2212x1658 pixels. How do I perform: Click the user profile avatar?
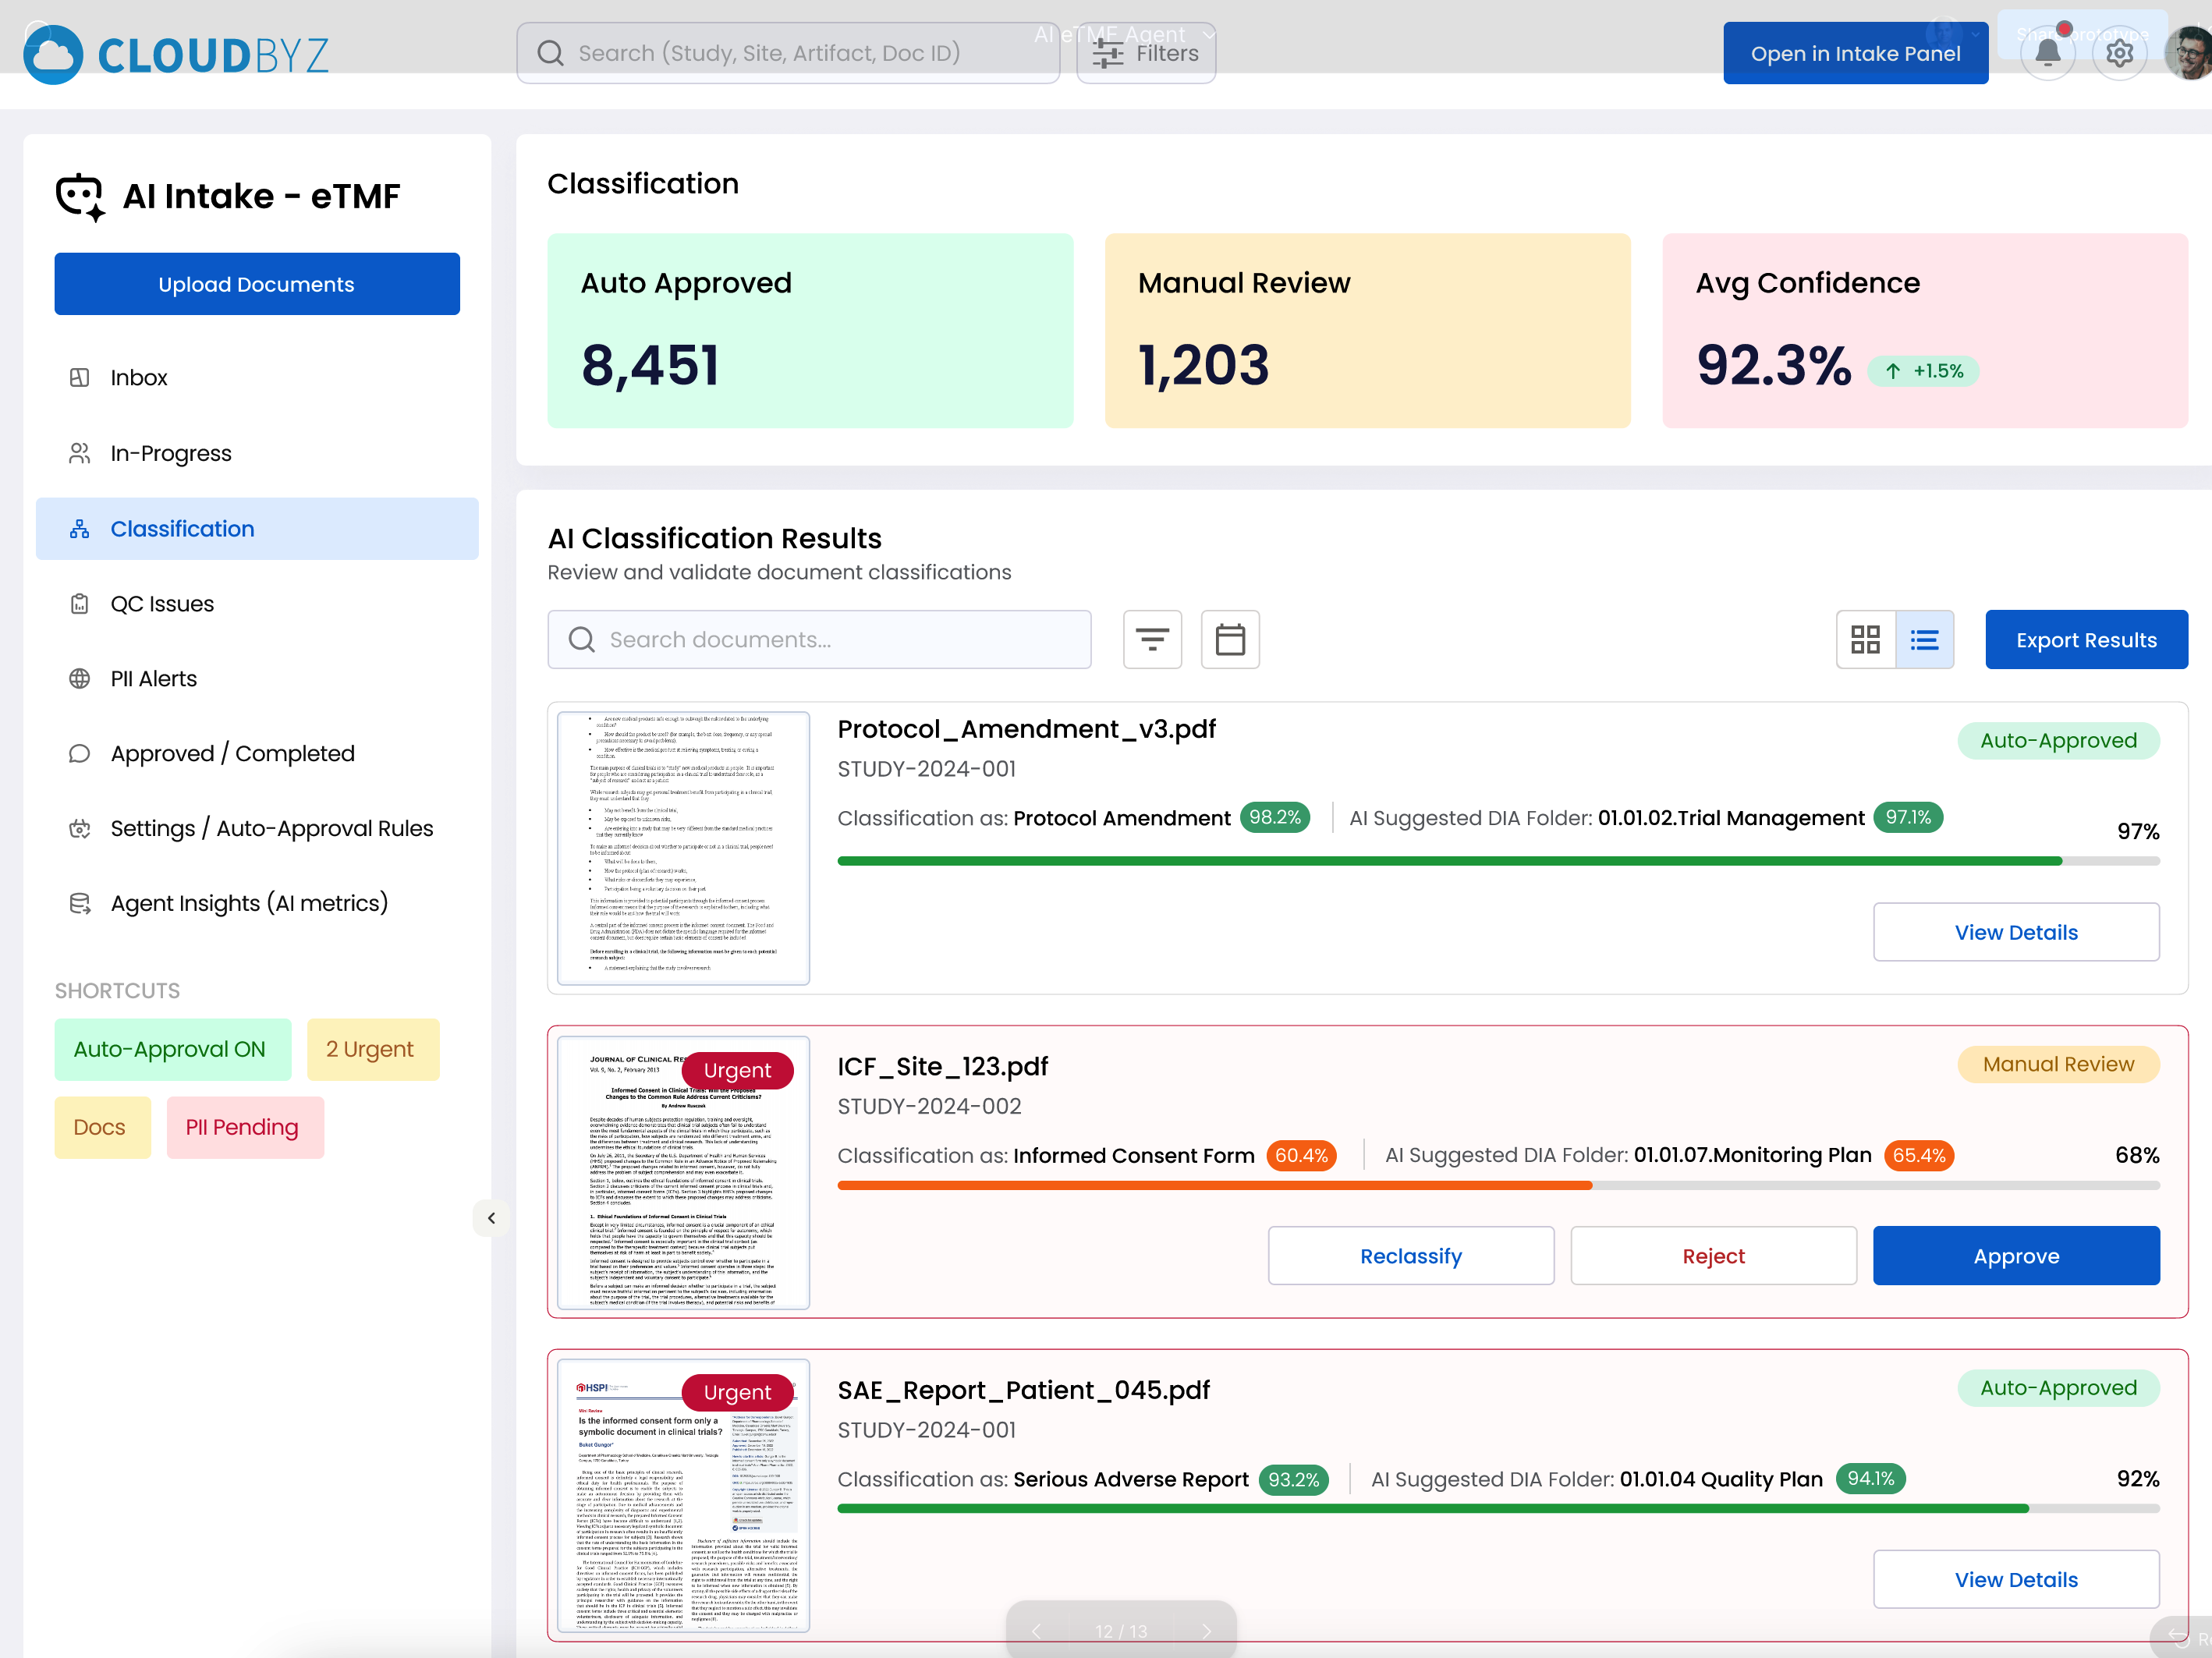[2190, 53]
